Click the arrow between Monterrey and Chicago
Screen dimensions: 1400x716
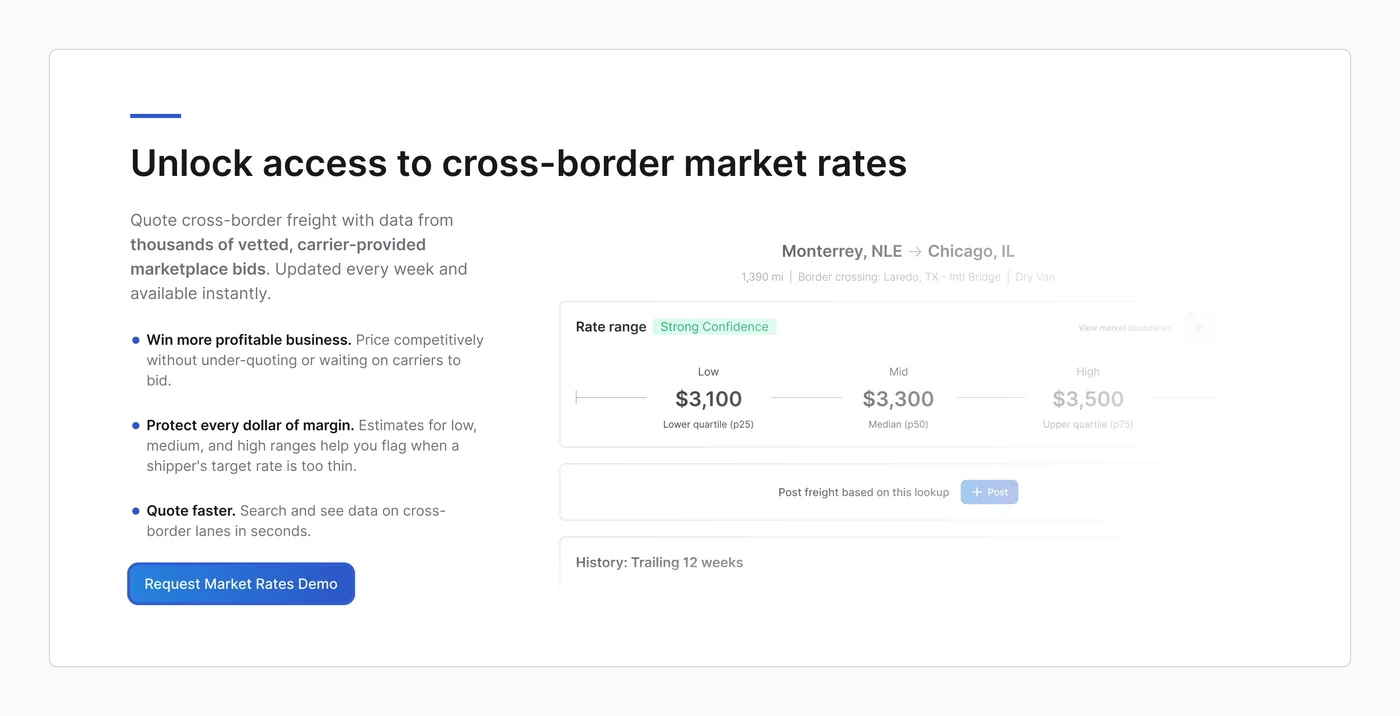pyautogui.click(x=915, y=251)
